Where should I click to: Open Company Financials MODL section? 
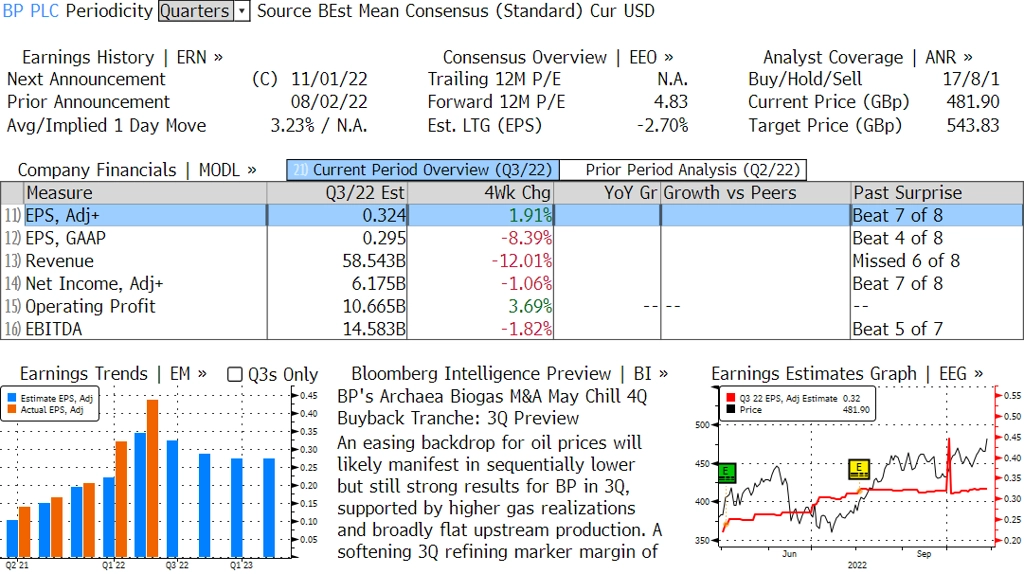click(137, 170)
